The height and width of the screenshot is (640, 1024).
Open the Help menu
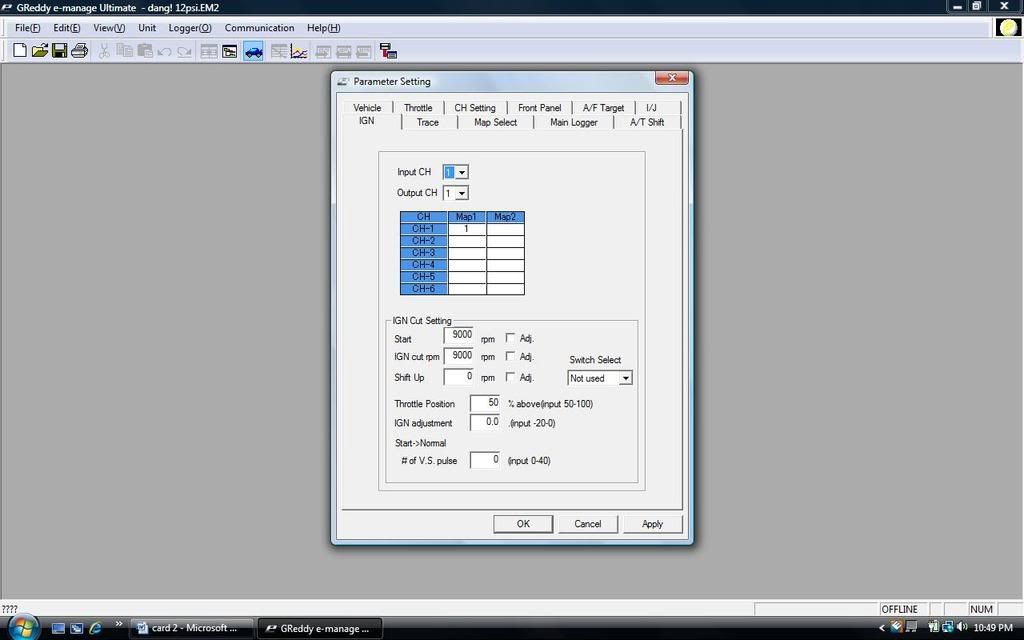coord(323,28)
